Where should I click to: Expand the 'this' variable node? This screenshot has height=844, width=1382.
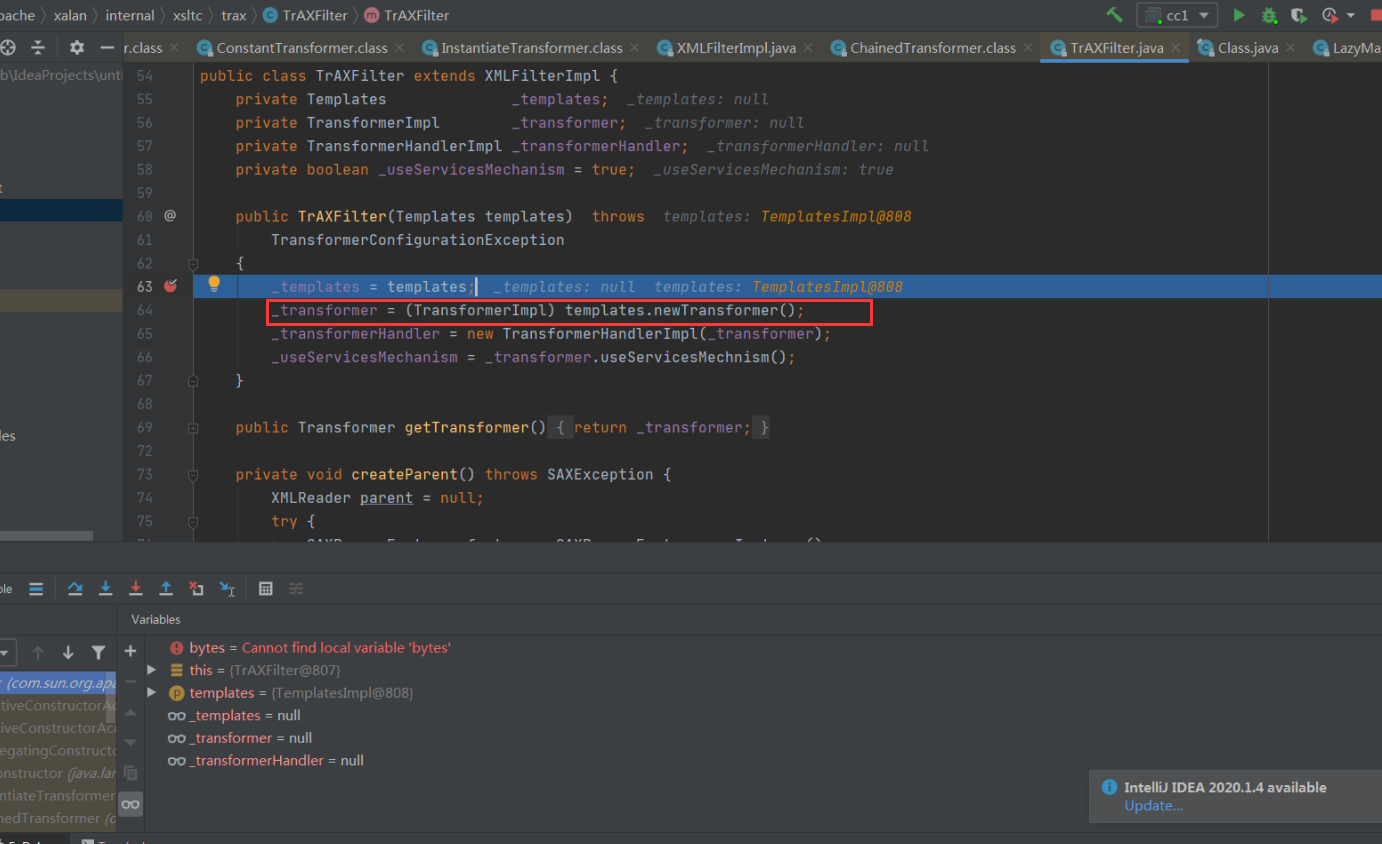pyautogui.click(x=152, y=670)
